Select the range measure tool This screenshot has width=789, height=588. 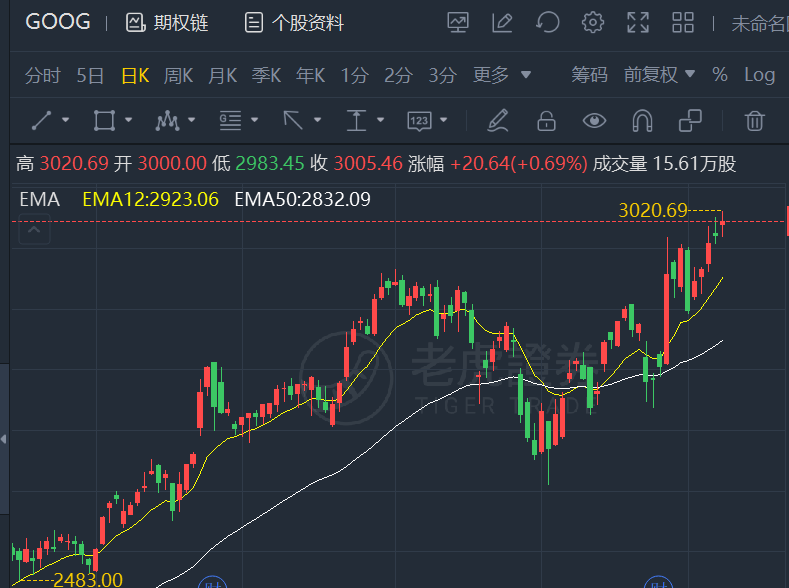[356, 121]
